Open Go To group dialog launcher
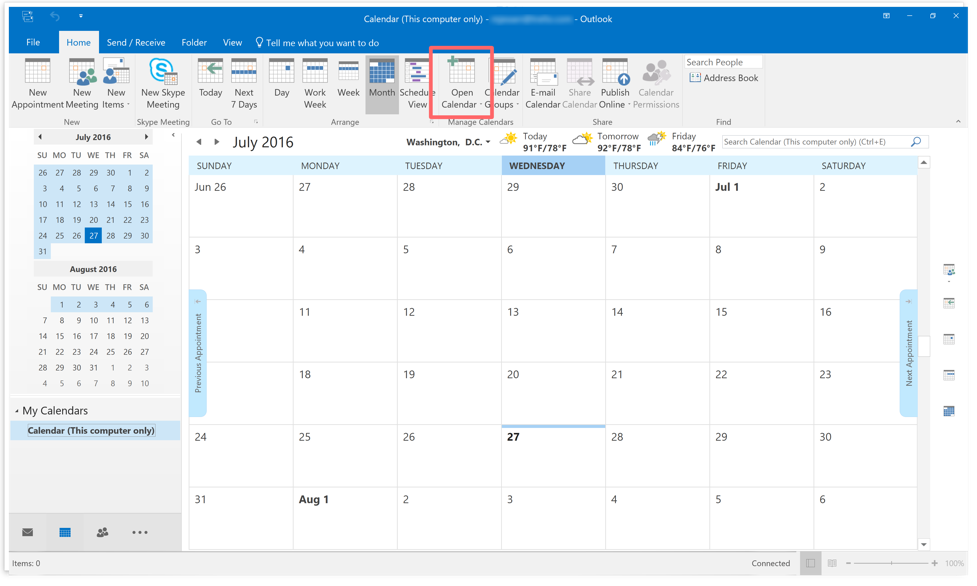The width and height of the screenshot is (977, 586). click(x=255, y=122)
